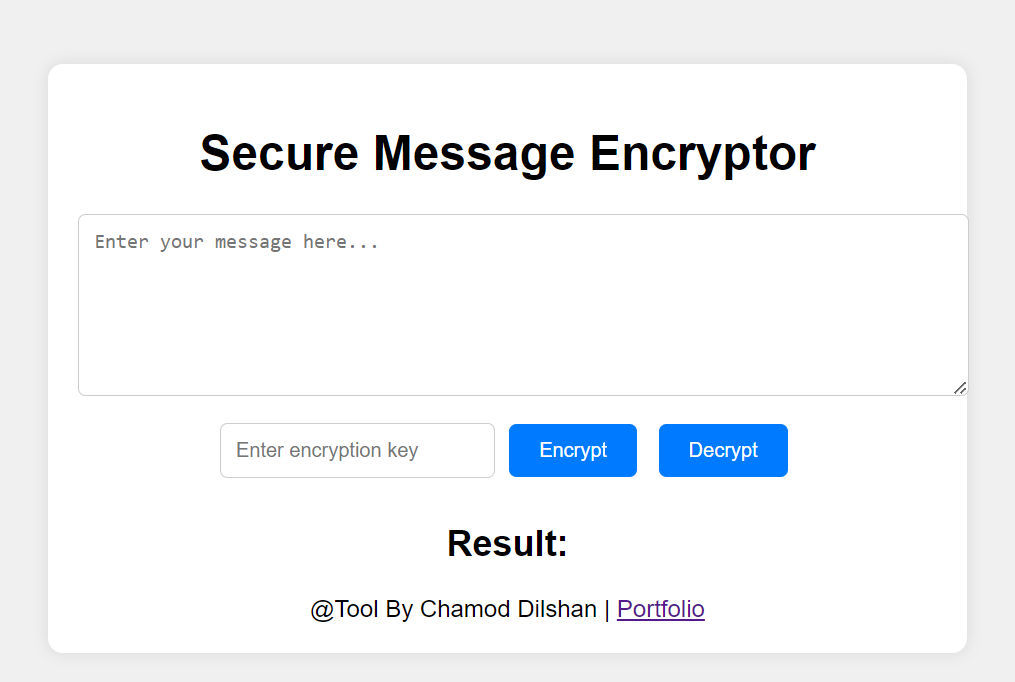Click inside the encryption key field
Screen dimensions: 1015x682
coord(357,450)
